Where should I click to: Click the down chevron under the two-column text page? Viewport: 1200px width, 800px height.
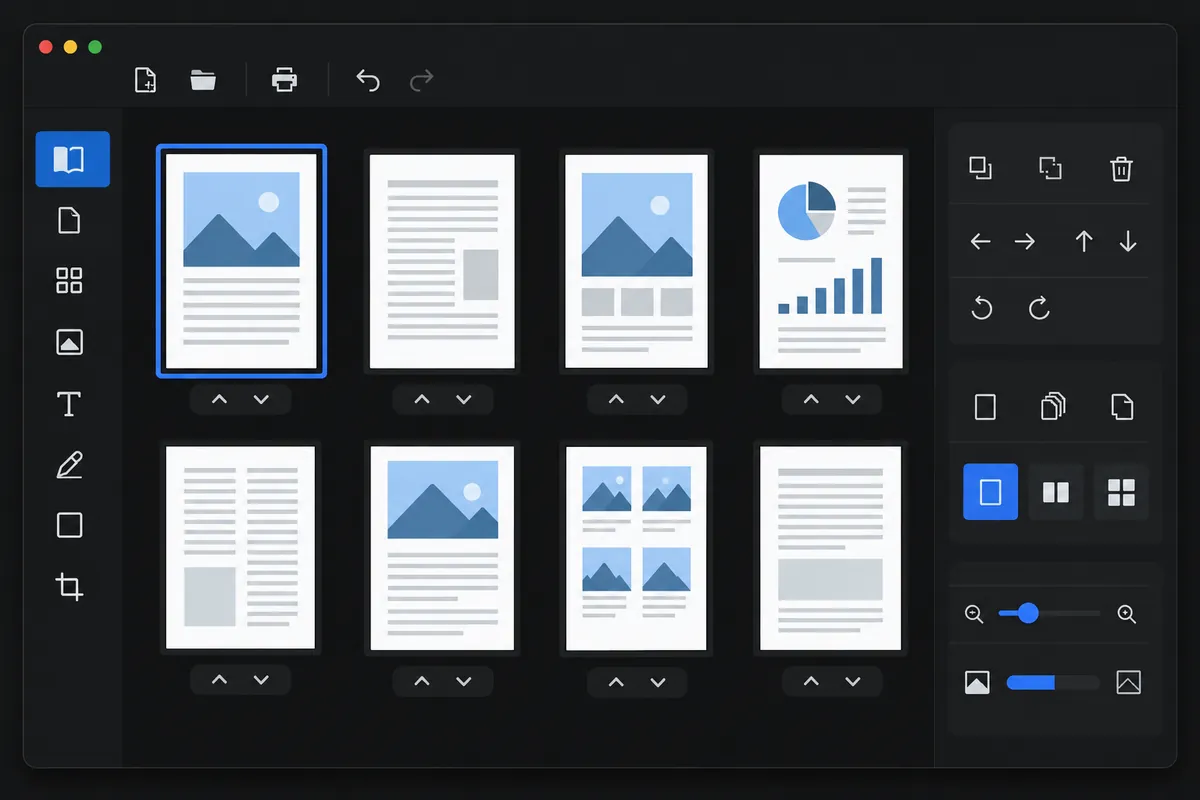261,680
